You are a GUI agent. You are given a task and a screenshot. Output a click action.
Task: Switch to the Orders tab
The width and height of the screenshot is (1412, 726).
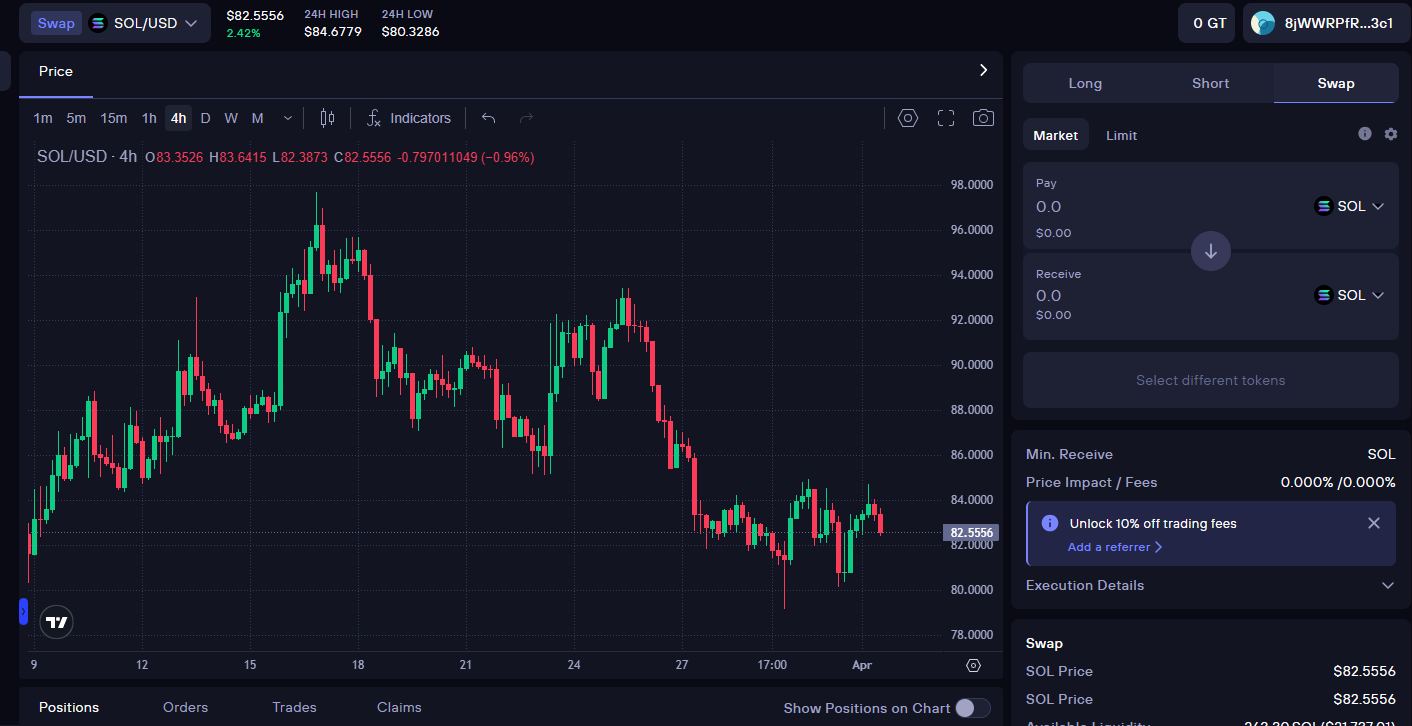(185, 707)
